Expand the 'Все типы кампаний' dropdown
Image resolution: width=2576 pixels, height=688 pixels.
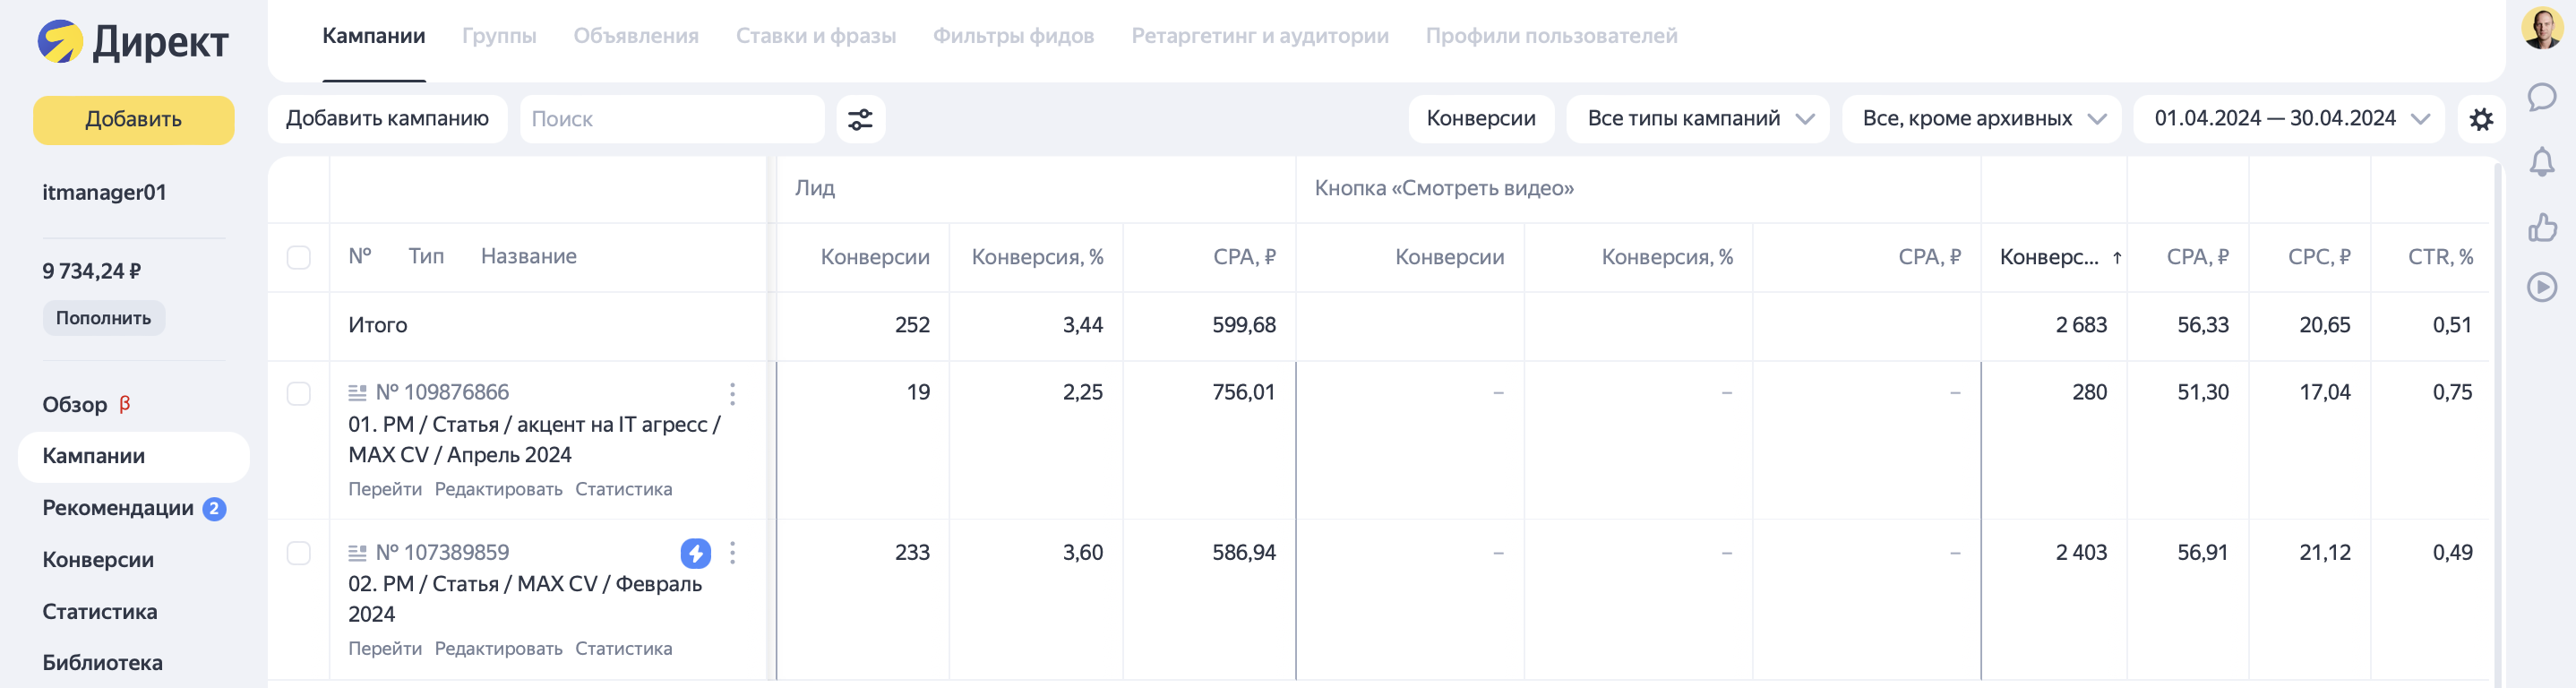1698,119
